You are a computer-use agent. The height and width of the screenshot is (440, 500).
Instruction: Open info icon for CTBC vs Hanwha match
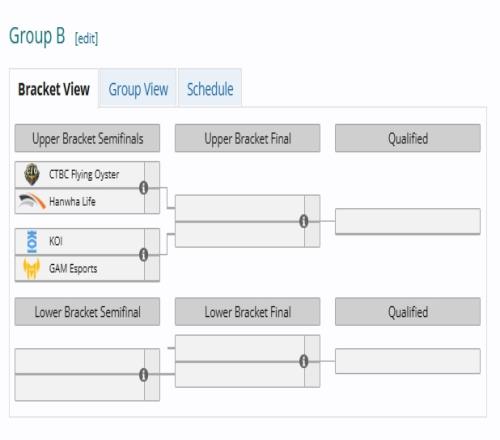click(x=144, y=188)
